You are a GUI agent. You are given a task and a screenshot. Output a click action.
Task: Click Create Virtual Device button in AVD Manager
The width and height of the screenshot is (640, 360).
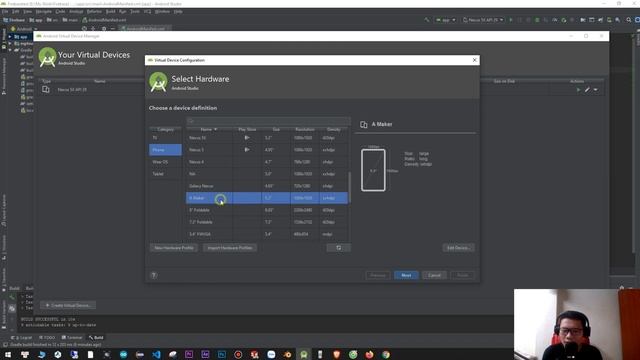(68, 305)
